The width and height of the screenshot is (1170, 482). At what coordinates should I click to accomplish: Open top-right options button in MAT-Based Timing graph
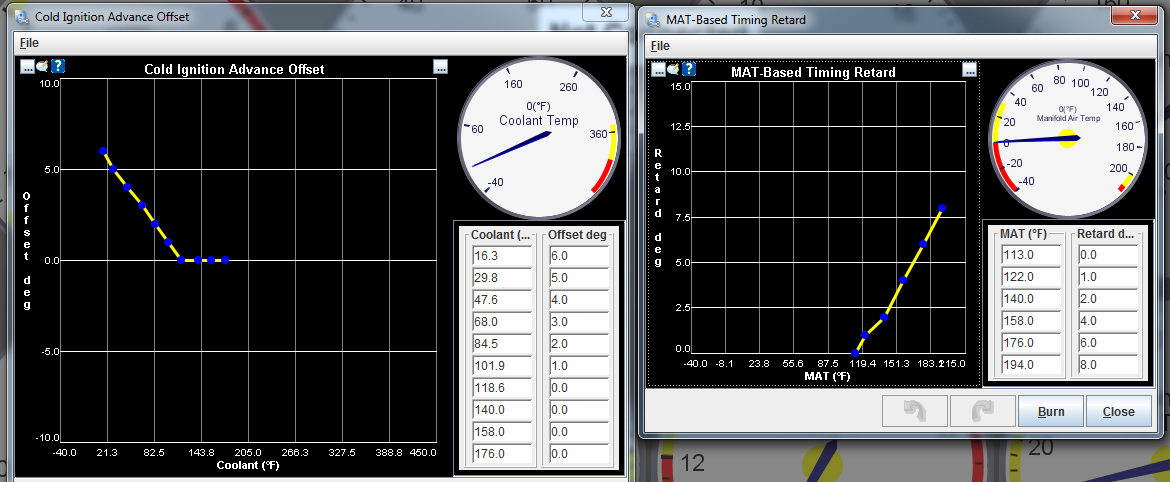click(x=968, y=69)
